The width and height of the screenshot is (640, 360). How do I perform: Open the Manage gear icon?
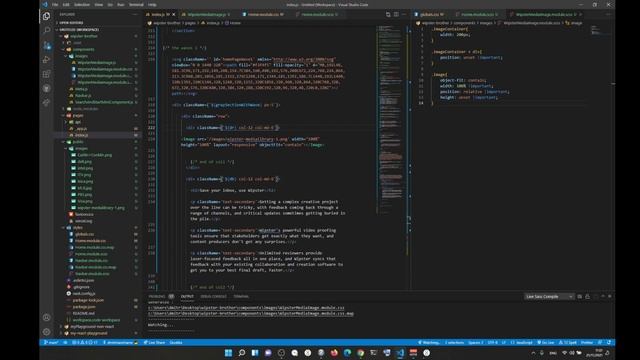click(x=47, y=332)
